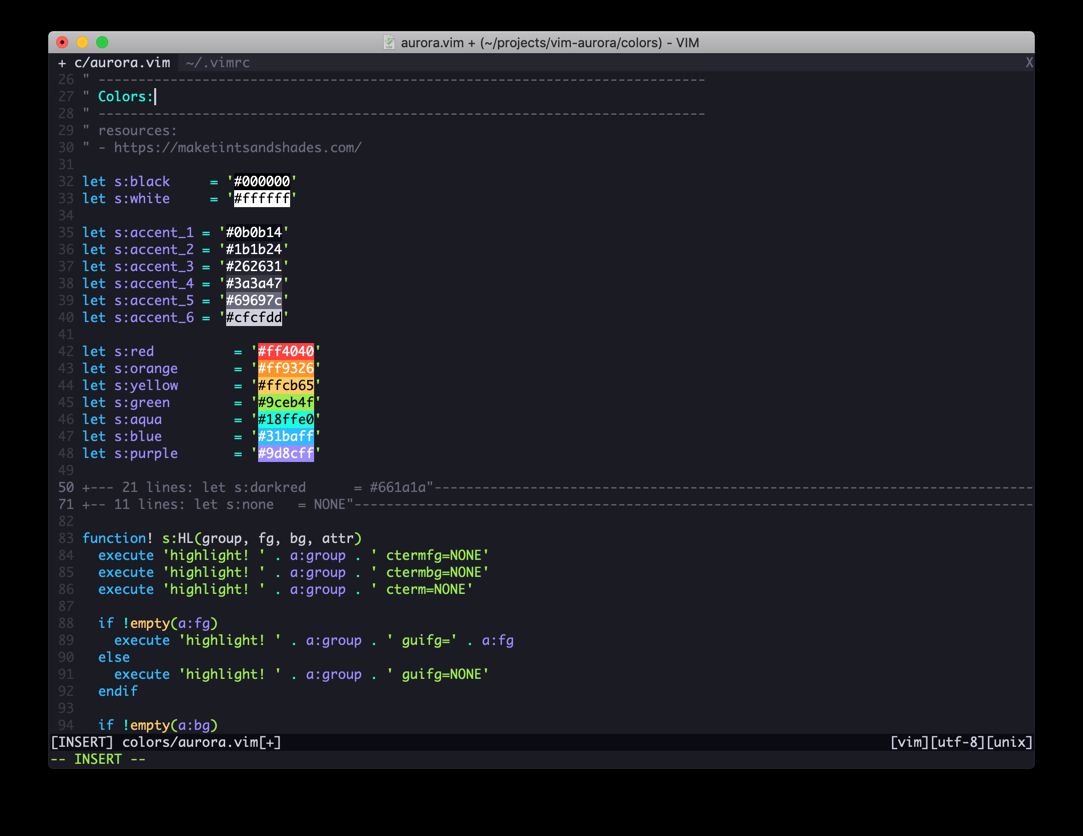The image size is (1083, 836).
Task: Place cursor on the Colors: comment line
Action: (x=126, y=96)
